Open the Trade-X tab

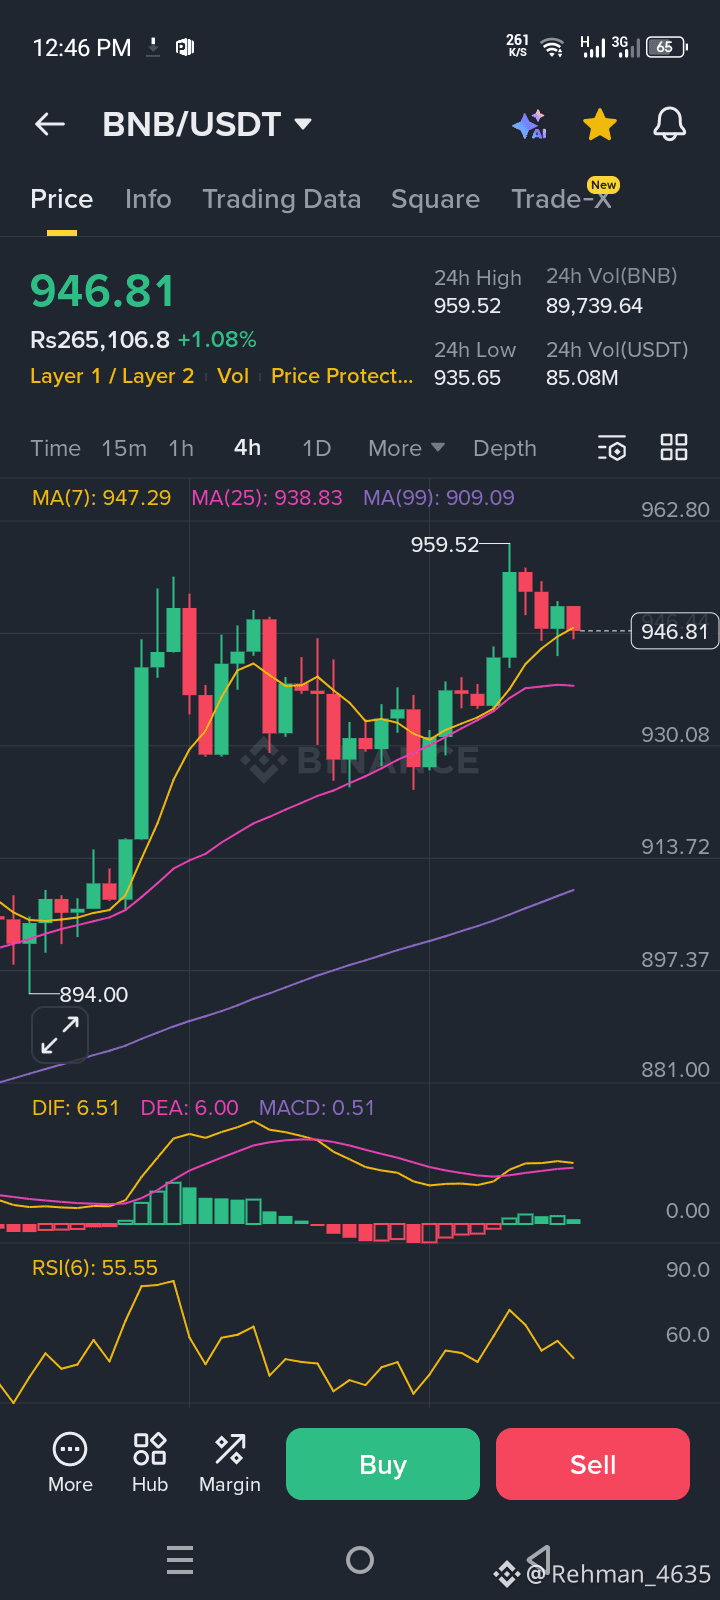[561, 199]
